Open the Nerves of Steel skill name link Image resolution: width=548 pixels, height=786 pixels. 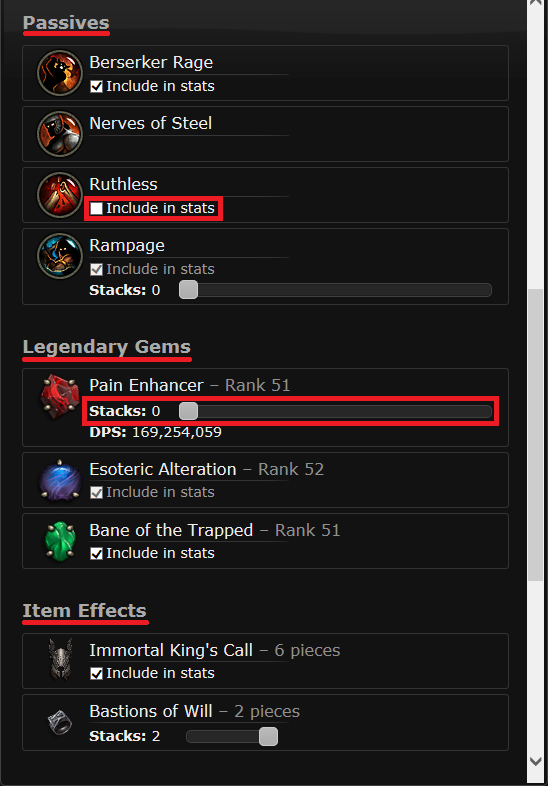point(150,123)
